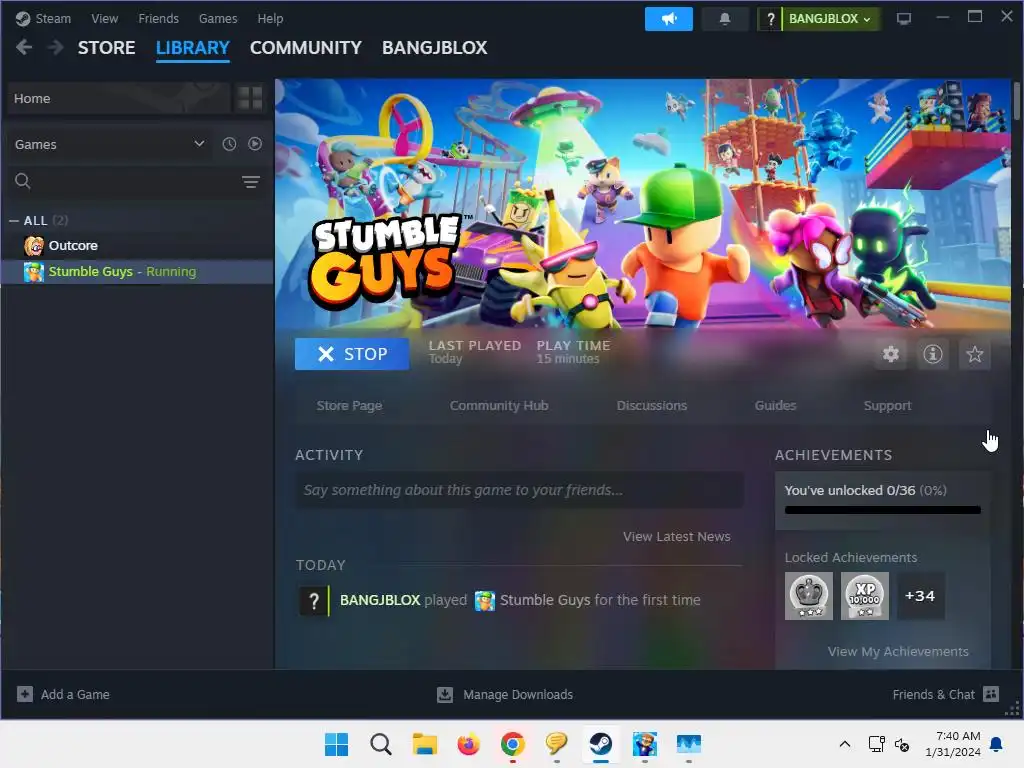This screenshot has width=1024, height=768.
Task: Click the crown locked achievement icon
Action: (x=808, y=596)
